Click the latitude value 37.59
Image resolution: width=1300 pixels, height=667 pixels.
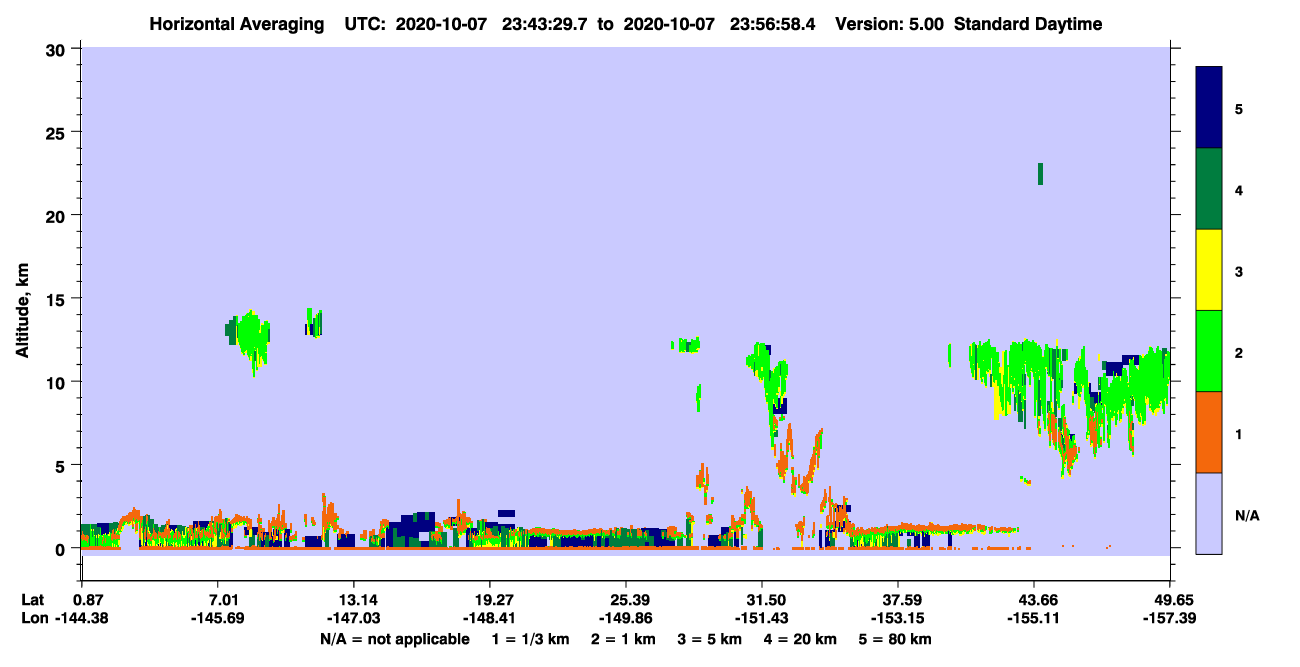click(898, 600)
